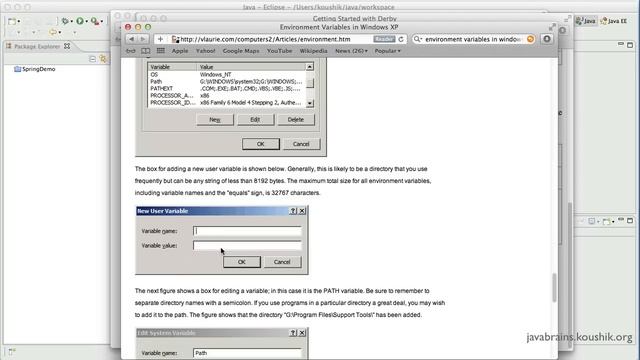The width and height of the screenshot is (640, 360).
Task: Open the Google Maps bookmark
Action: [241, 51]
